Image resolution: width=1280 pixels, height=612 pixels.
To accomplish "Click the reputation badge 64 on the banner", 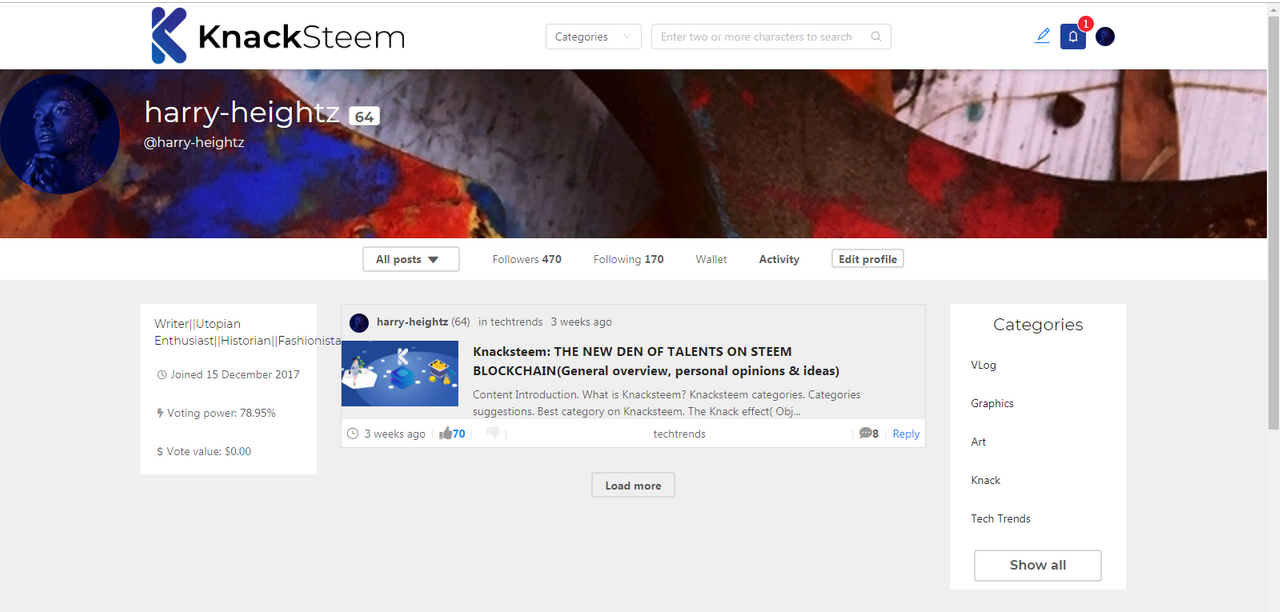I will (x=364, y=117).
